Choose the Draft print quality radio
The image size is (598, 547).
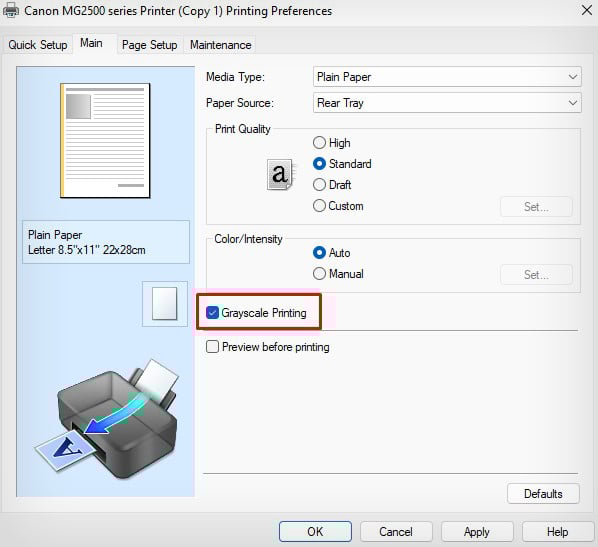click(x=332, y=185)
